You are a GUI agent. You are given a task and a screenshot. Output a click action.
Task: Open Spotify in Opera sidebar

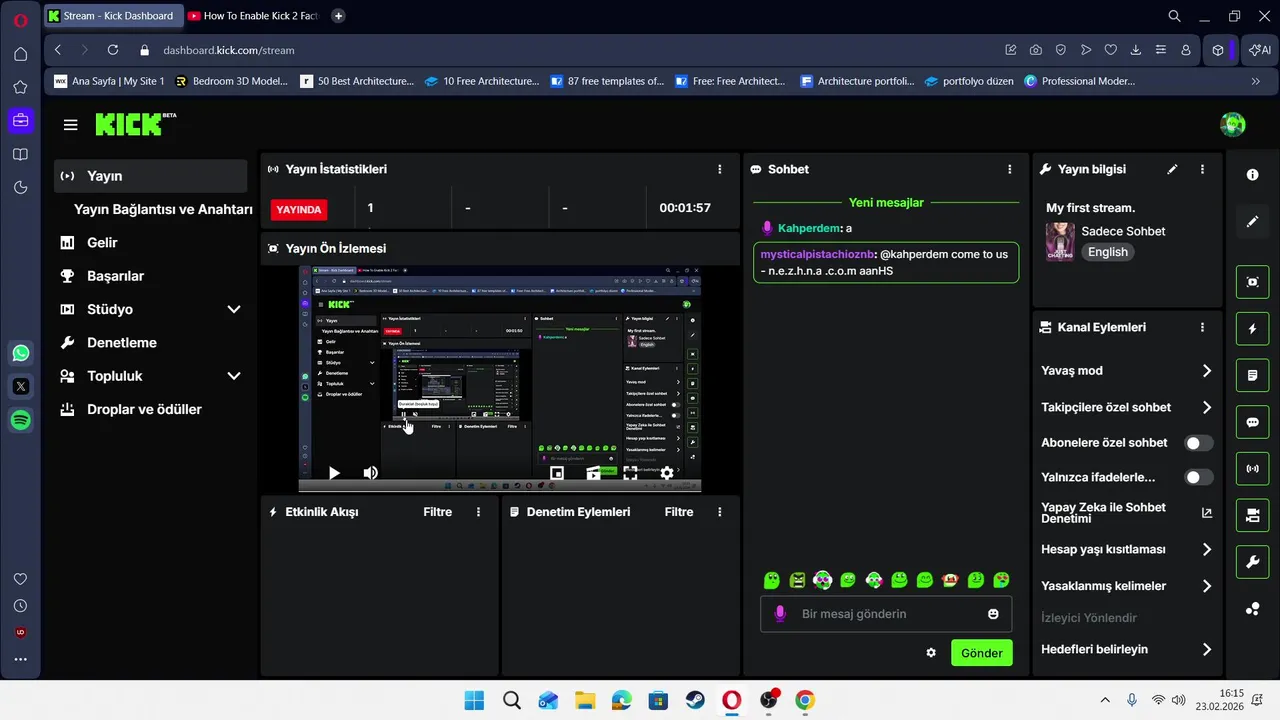20,420
